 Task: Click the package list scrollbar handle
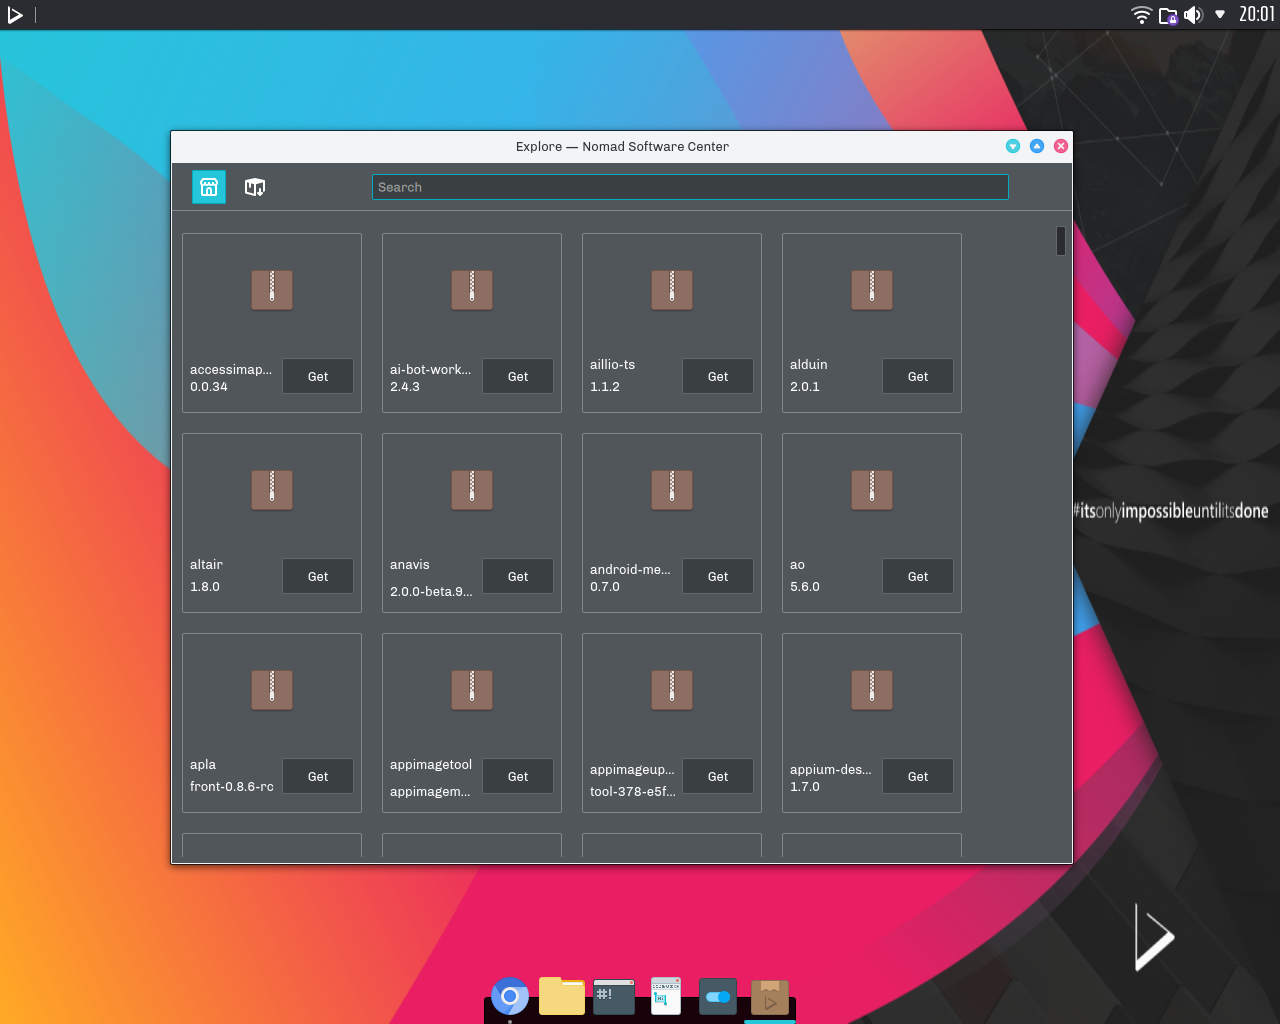coord(1061,241)
